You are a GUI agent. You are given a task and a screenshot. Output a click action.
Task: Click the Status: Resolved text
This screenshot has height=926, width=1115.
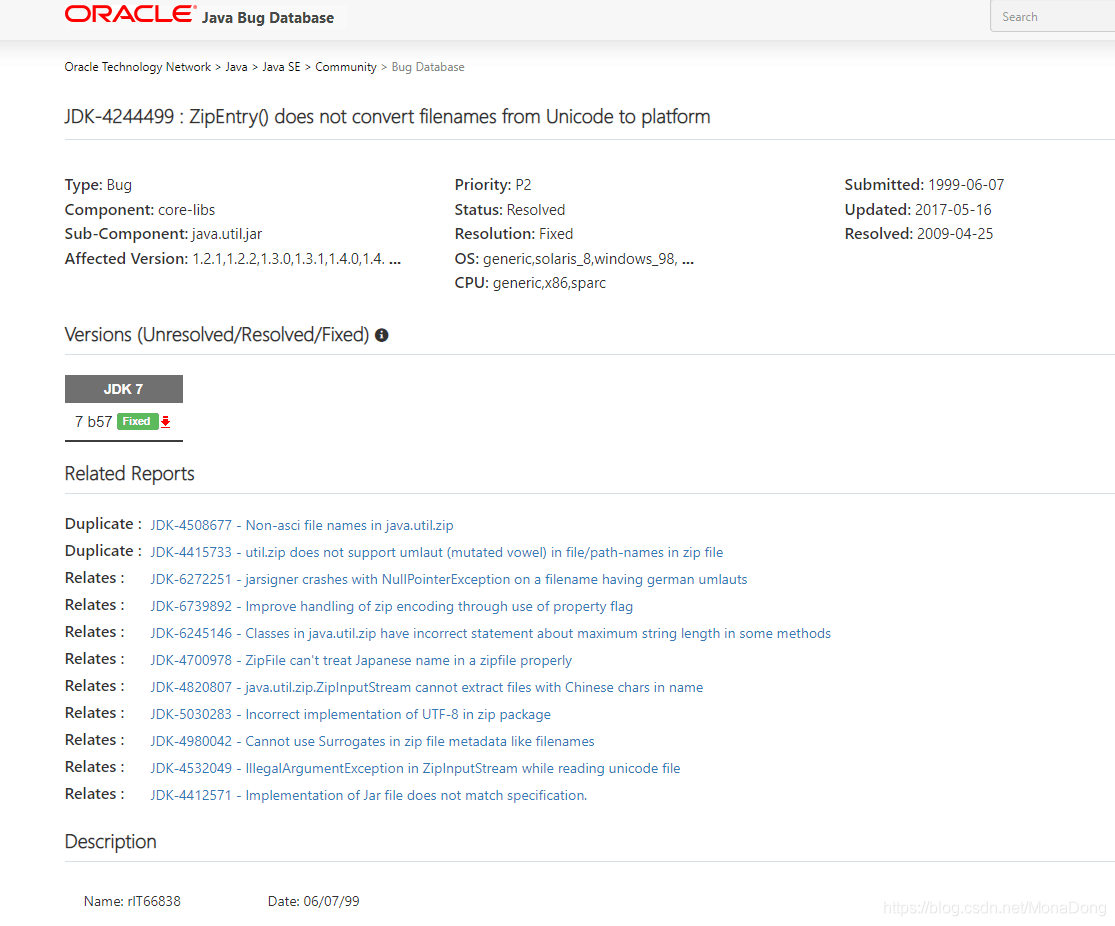pyautogui.click(x=510, y=210)
